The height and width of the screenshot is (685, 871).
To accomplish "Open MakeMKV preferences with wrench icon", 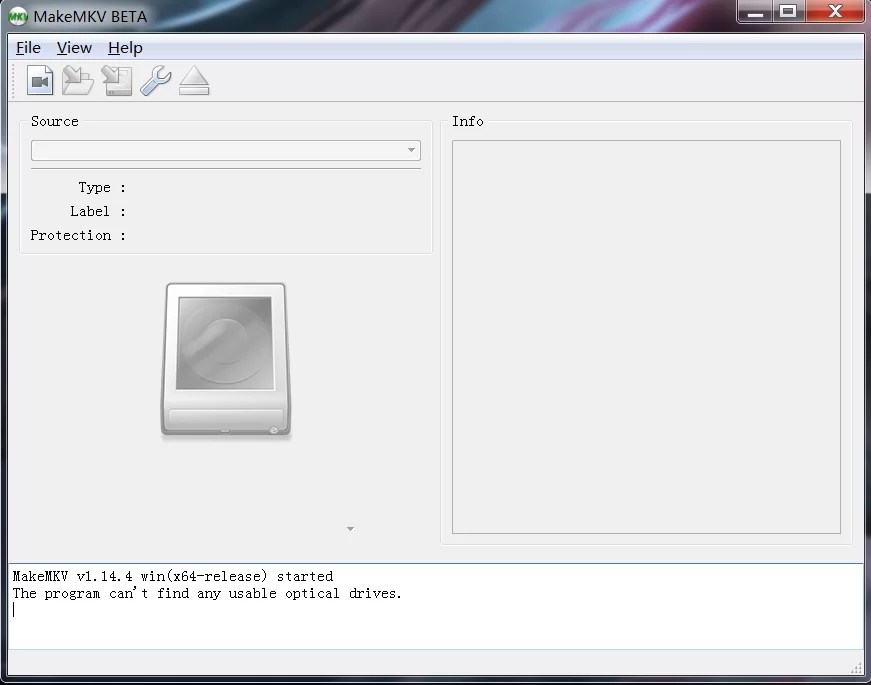I will (155, 80).
